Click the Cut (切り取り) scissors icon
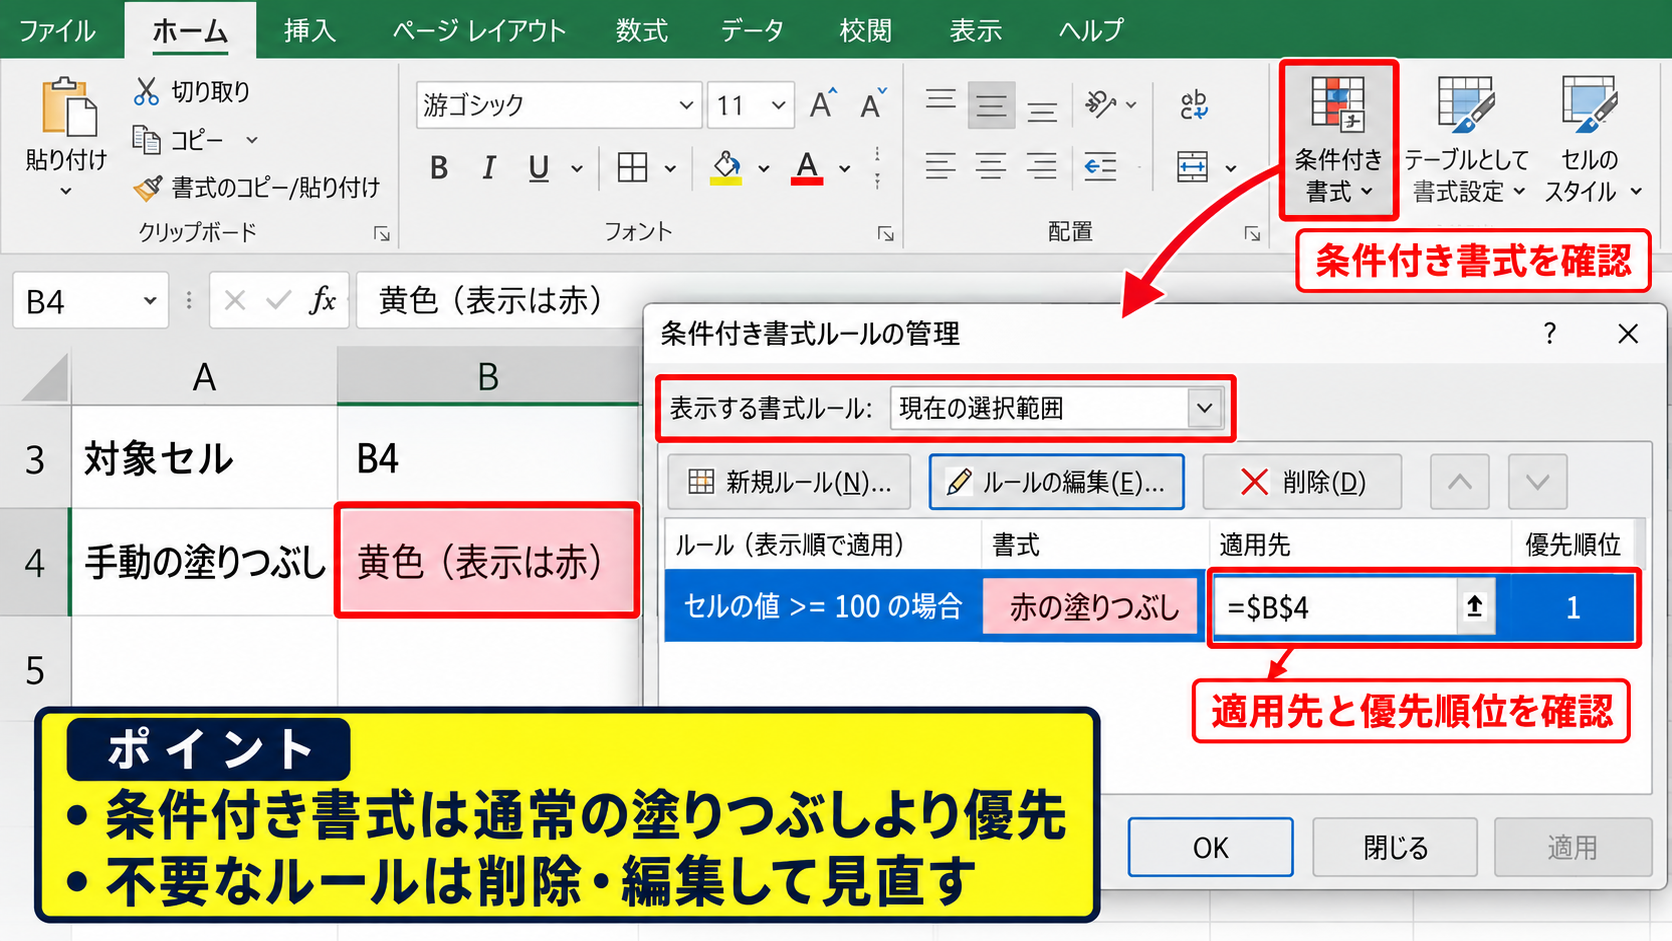The width and height of the screenshot is (1672, 941). click(x=146, y=91)
